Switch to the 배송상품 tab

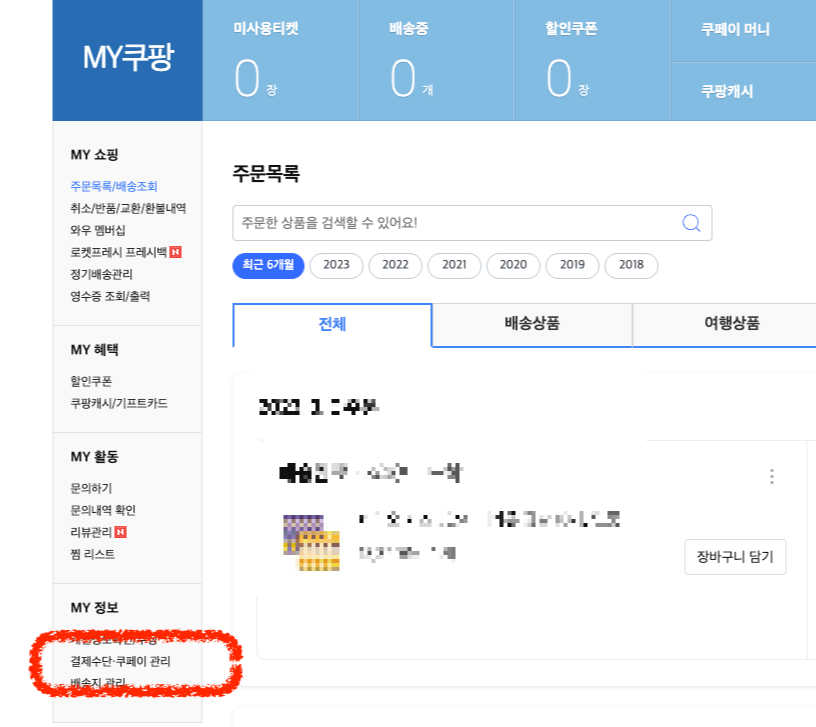pos(531,324)
